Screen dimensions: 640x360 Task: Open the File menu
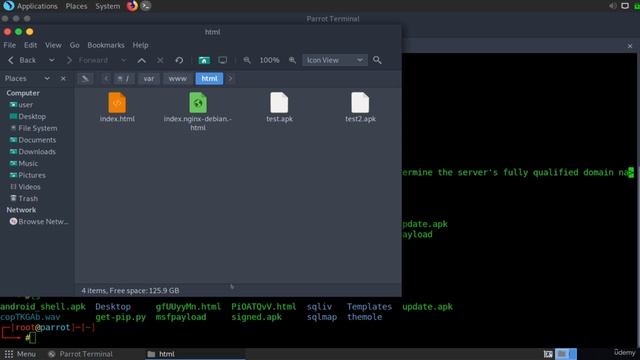pos(9,45)
